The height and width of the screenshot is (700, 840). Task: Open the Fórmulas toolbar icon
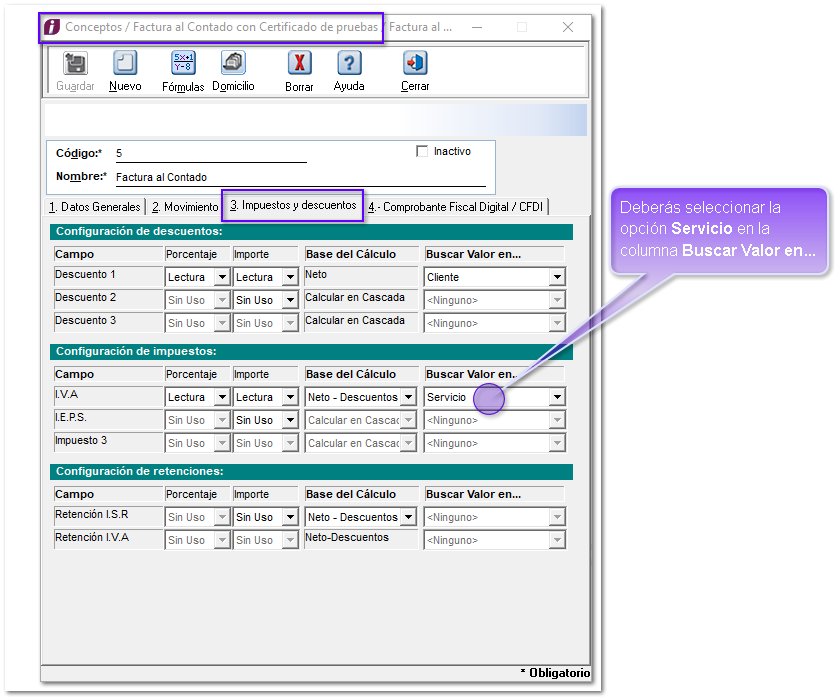coord(183,64)
